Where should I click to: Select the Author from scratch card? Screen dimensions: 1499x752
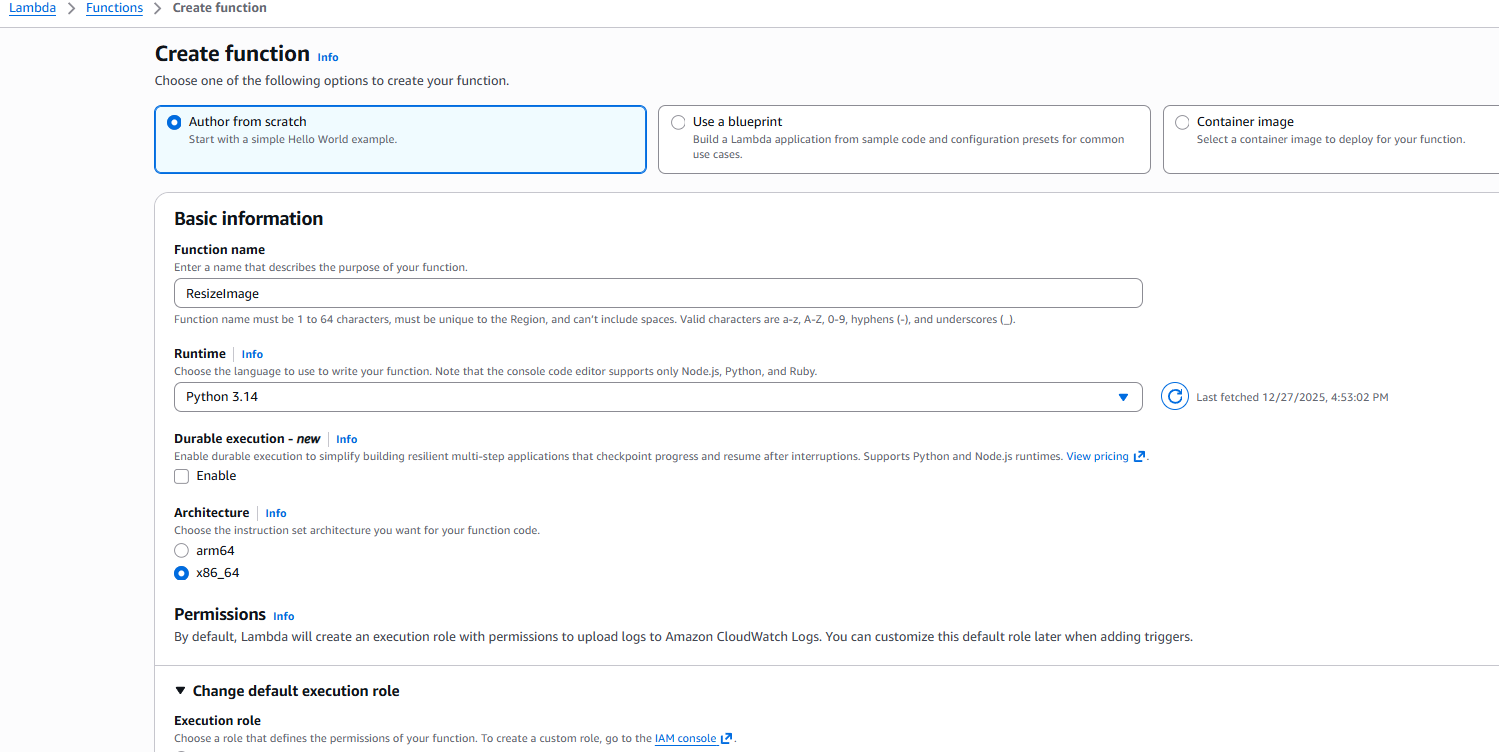pyautogui.click(x=400, y=139)
